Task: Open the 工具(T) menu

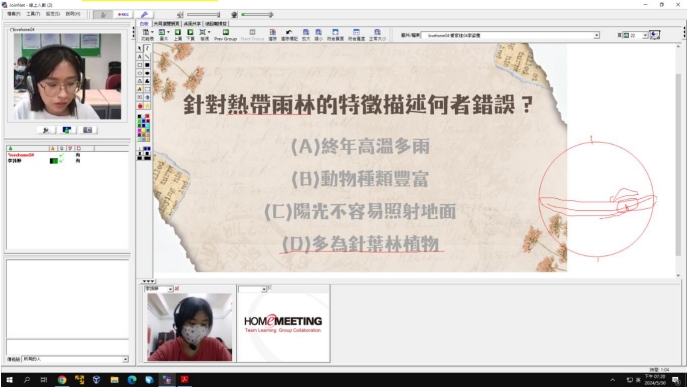Action: [33, 14]
